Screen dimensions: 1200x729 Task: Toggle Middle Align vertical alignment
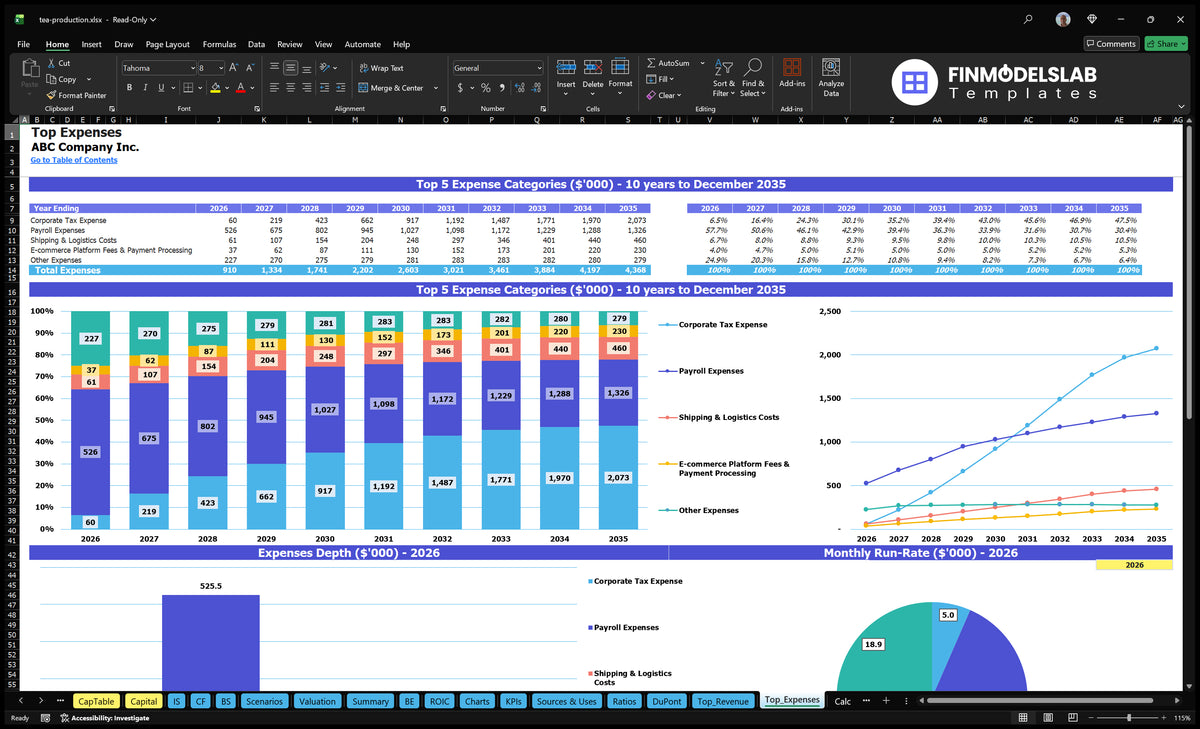pos(291,68)
